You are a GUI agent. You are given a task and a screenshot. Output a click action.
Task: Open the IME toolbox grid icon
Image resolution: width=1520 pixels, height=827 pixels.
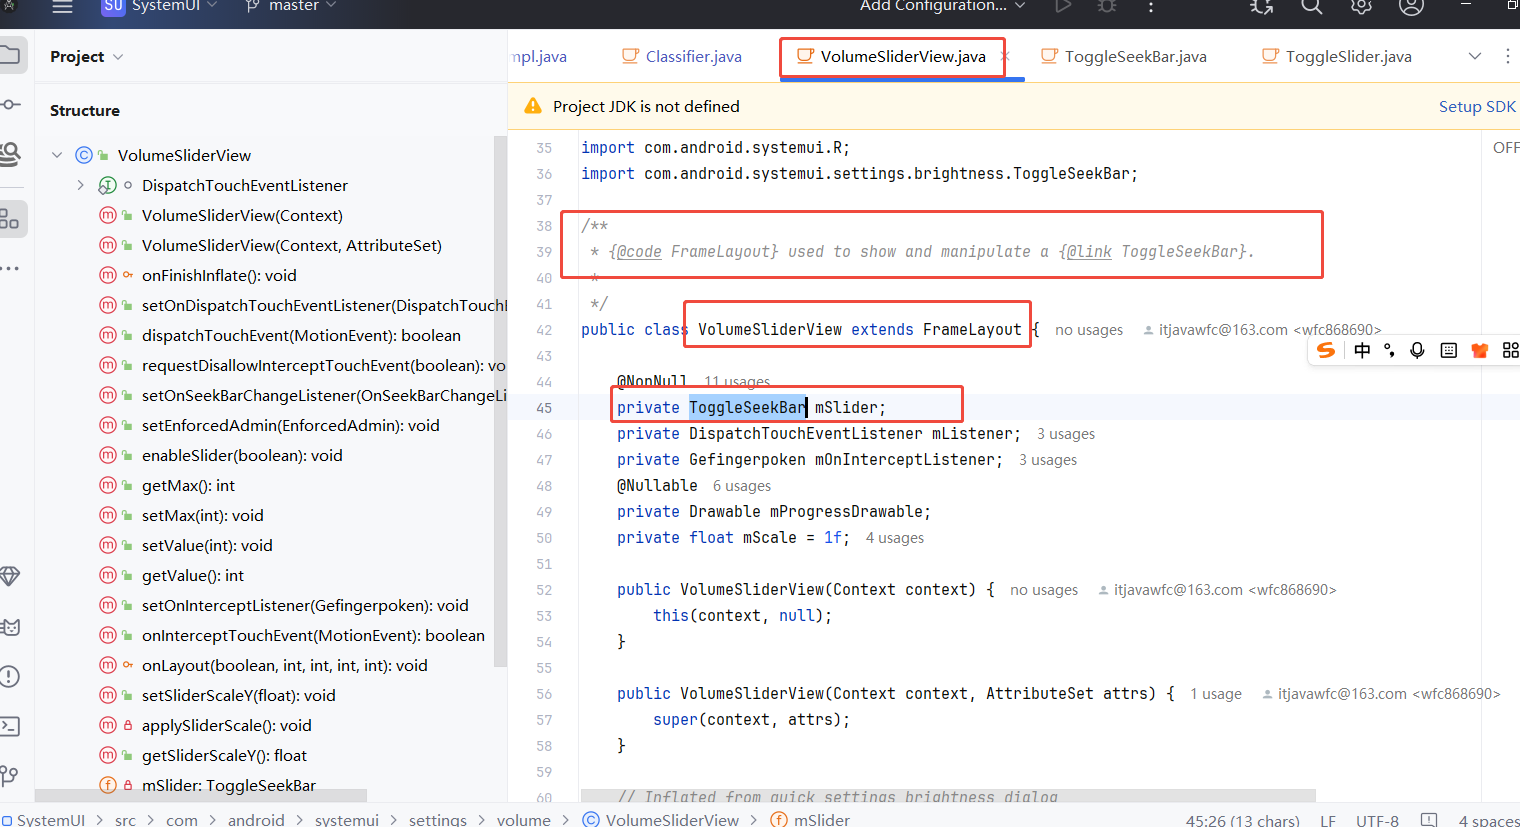coord(1510,350)
